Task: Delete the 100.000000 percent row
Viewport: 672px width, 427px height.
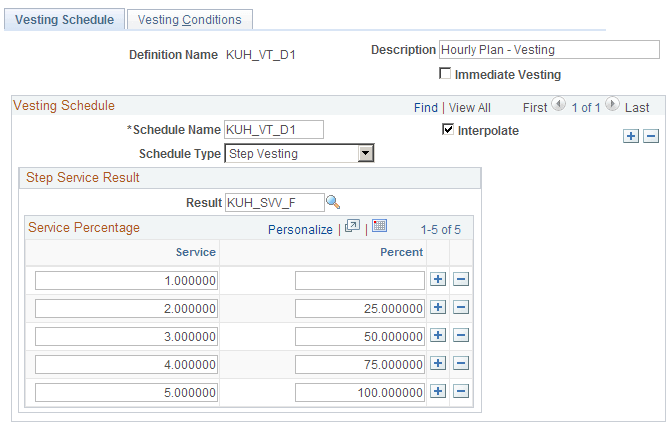Action: pyautogui.click(x=461, y=391)
